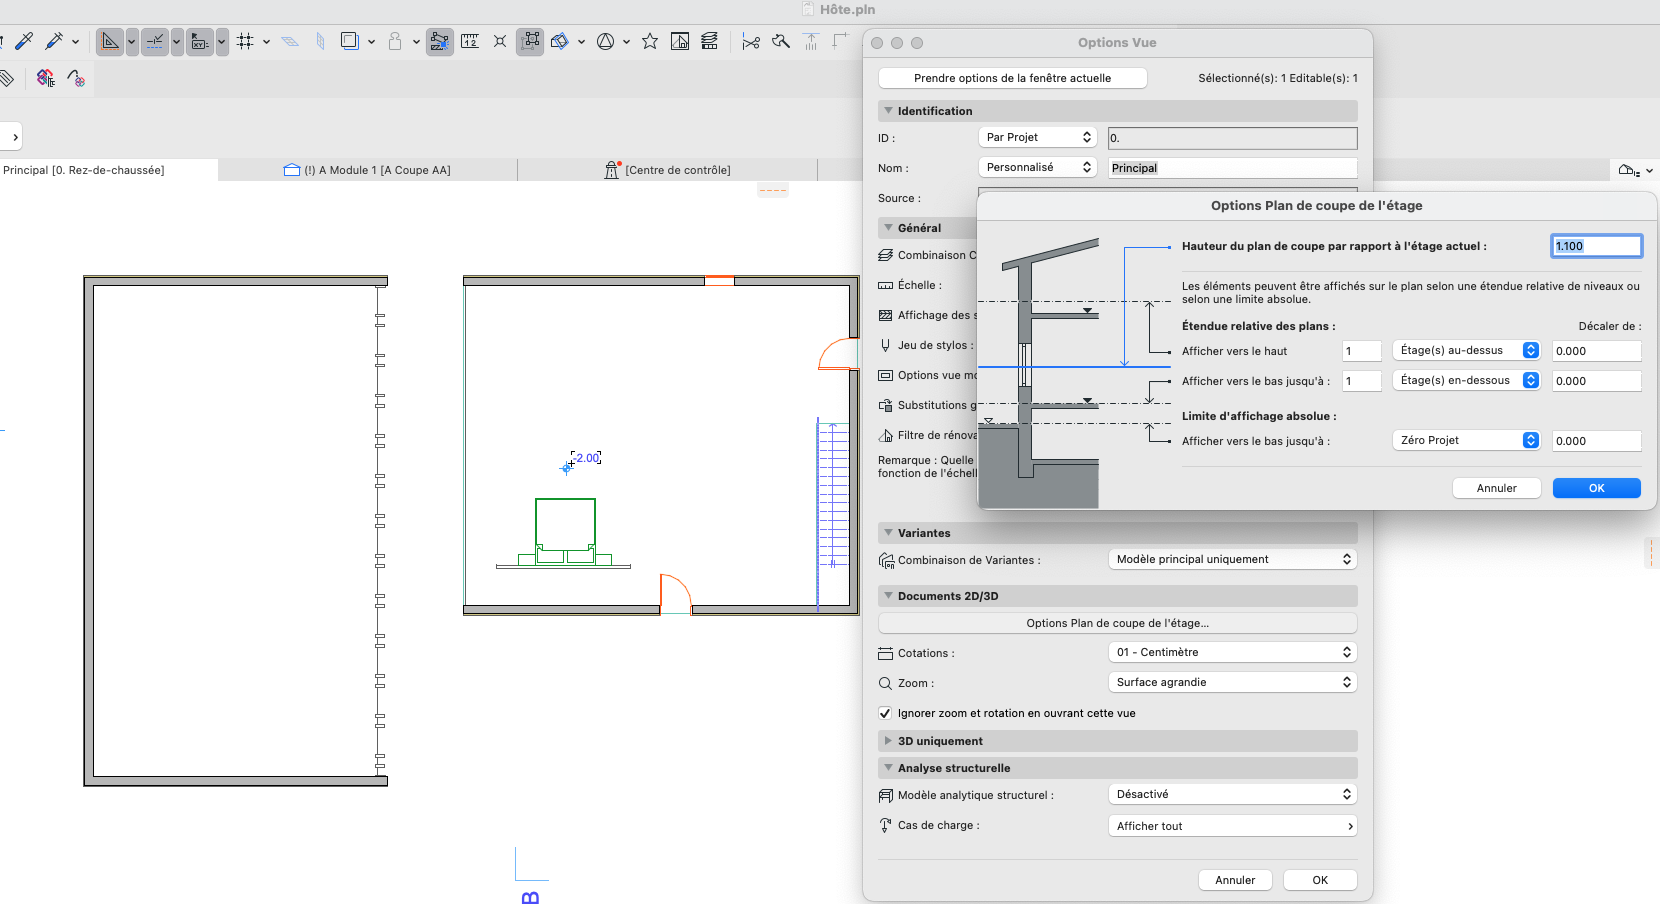Collapse the Identification section
Image resolution: width=1660 pixels, height=904 pixels.
pyautogui.click(x=888, y=111)
